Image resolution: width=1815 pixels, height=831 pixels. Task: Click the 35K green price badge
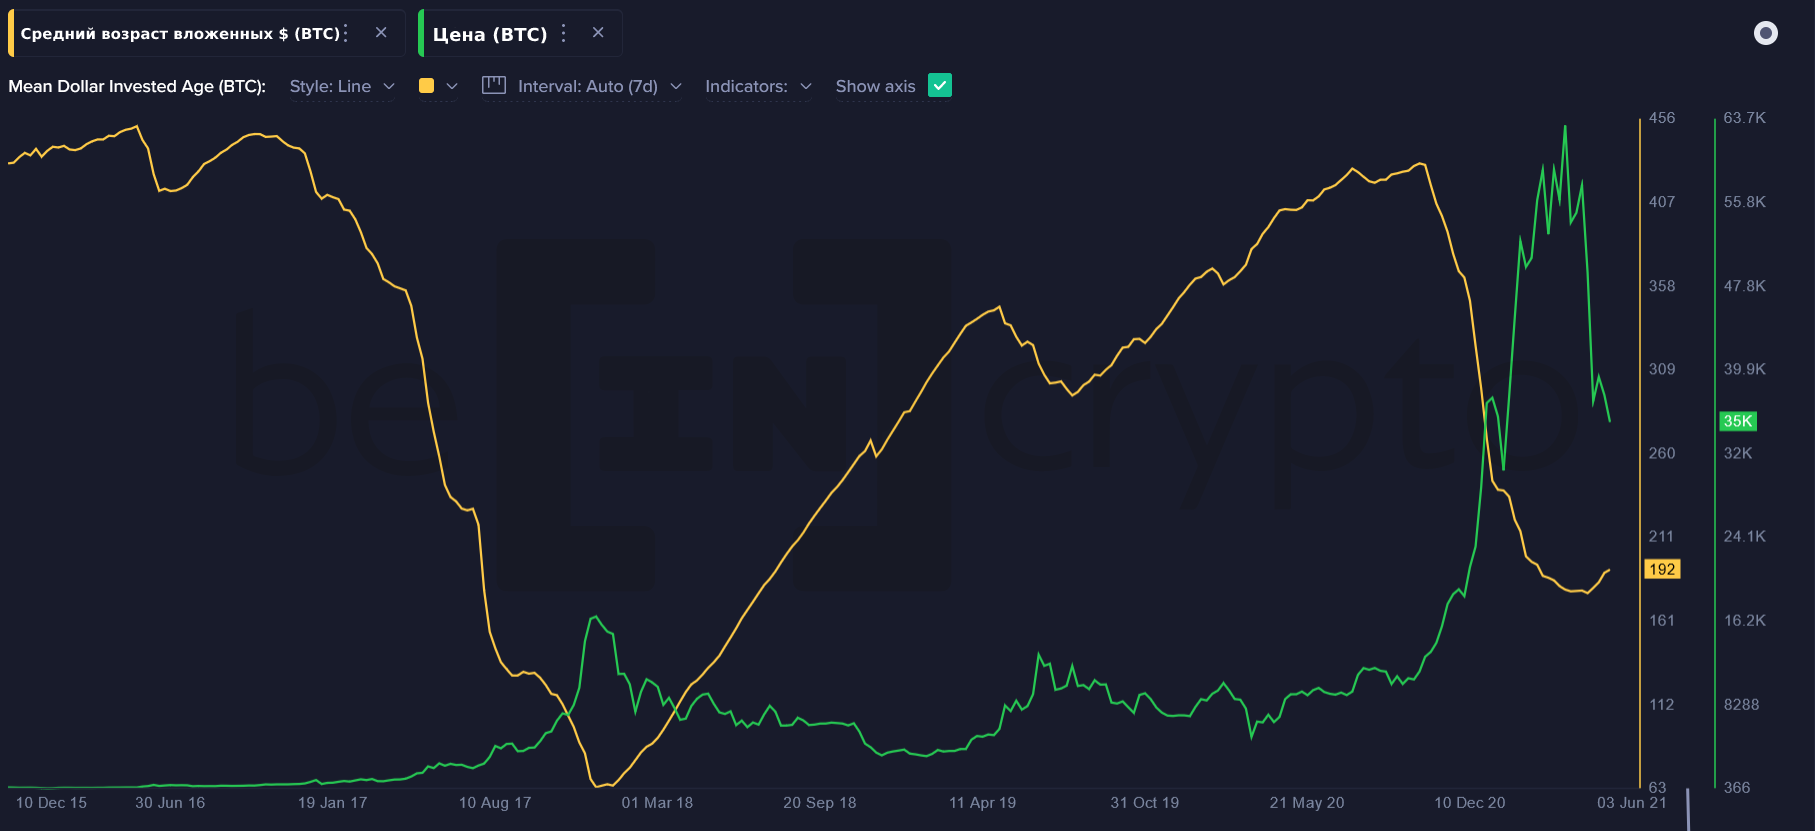pos(1738,421)
